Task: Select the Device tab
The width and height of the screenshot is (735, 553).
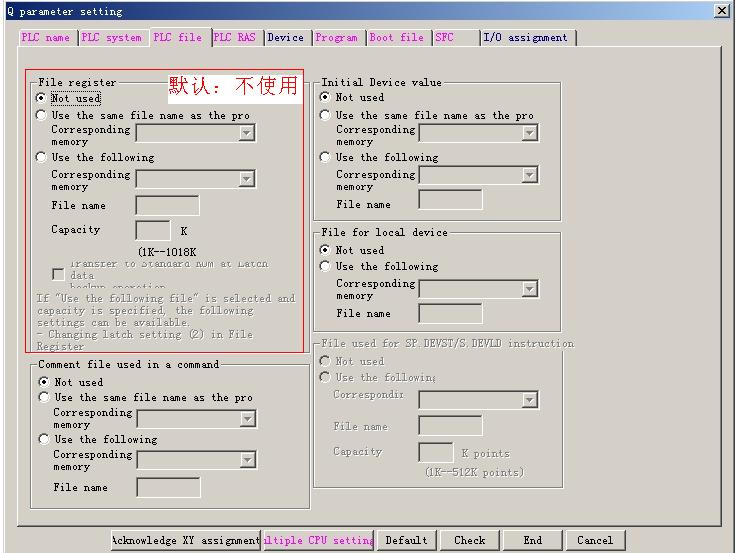Action: [285, 38]
